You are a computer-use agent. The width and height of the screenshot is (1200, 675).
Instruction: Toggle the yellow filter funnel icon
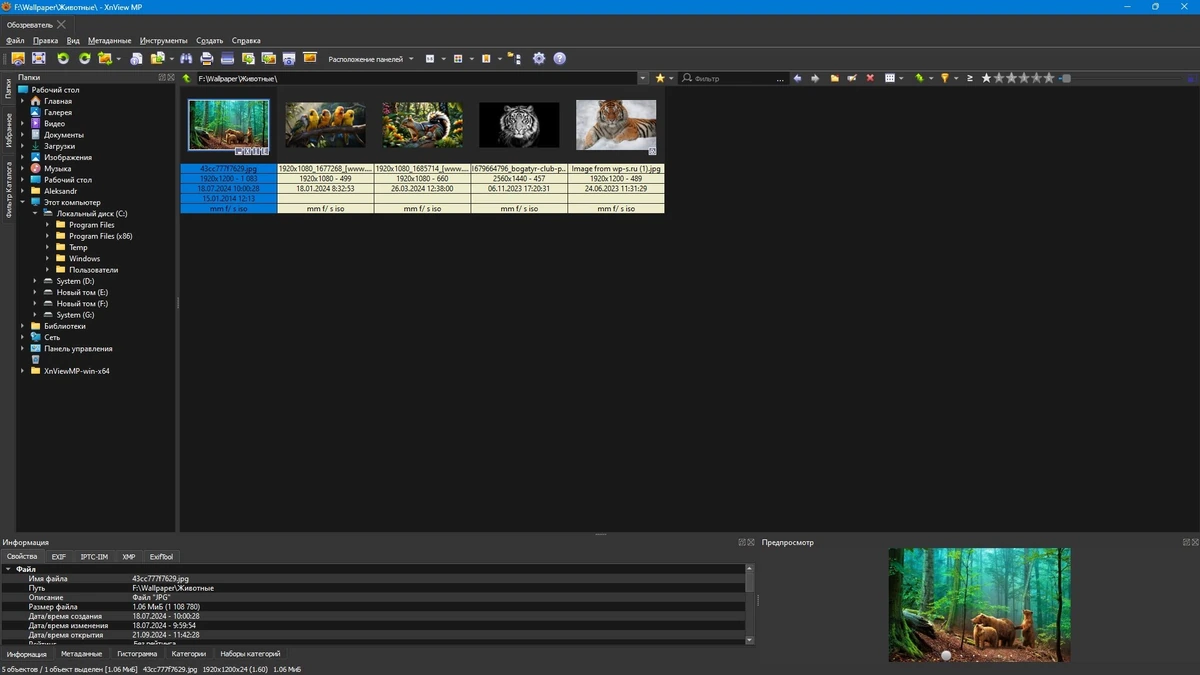click(x=944, y=78)
